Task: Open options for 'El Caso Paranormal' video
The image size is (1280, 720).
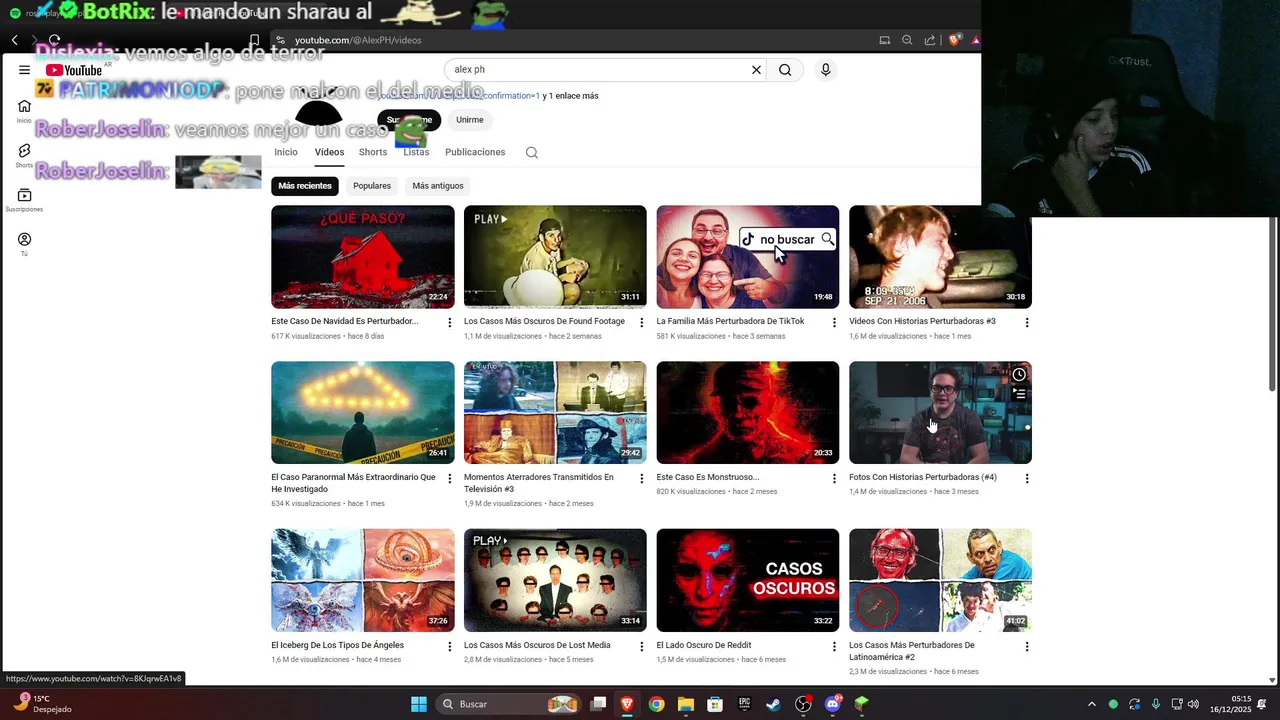Action: tap(449, 478)
